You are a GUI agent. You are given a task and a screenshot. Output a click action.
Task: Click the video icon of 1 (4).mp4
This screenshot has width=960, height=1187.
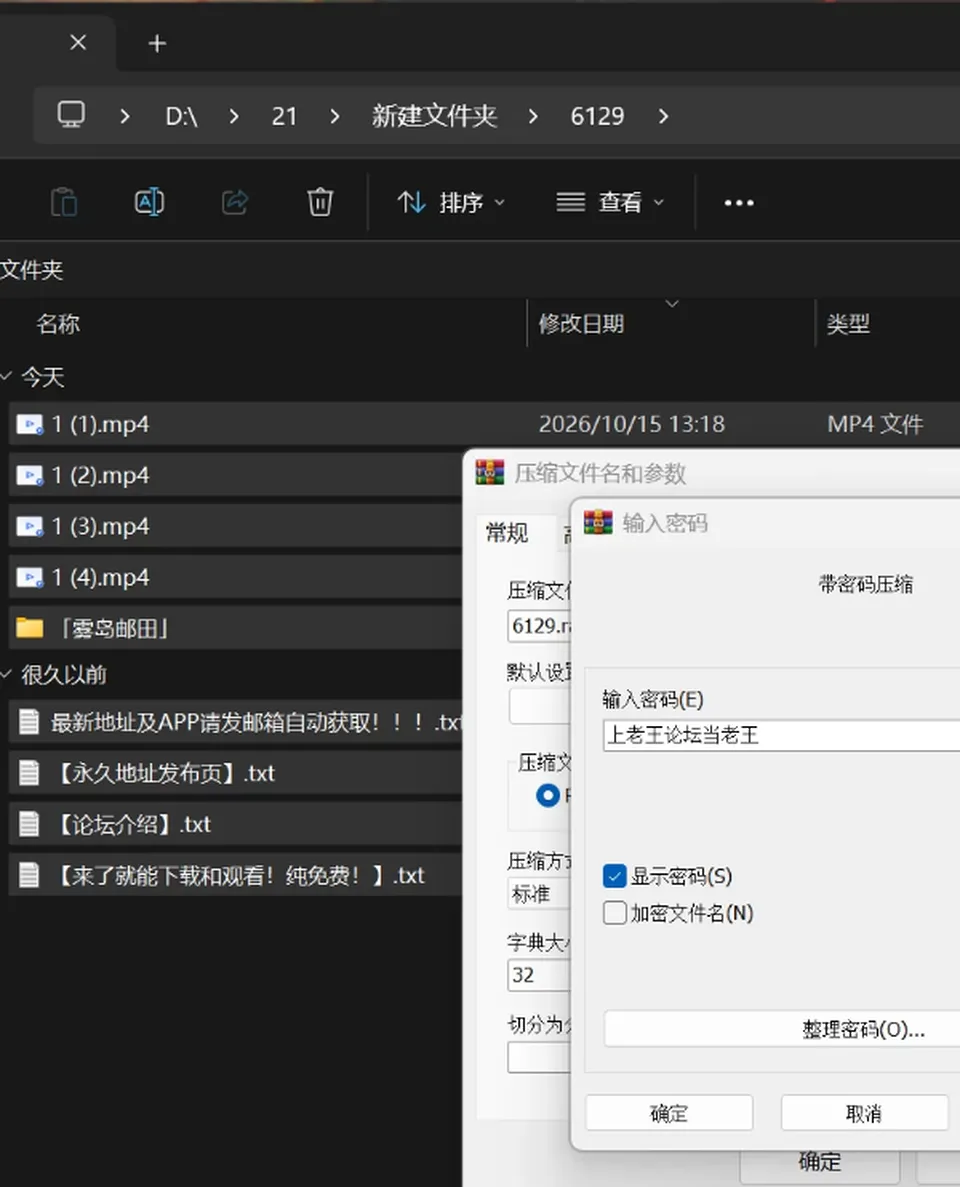[30, 578]
